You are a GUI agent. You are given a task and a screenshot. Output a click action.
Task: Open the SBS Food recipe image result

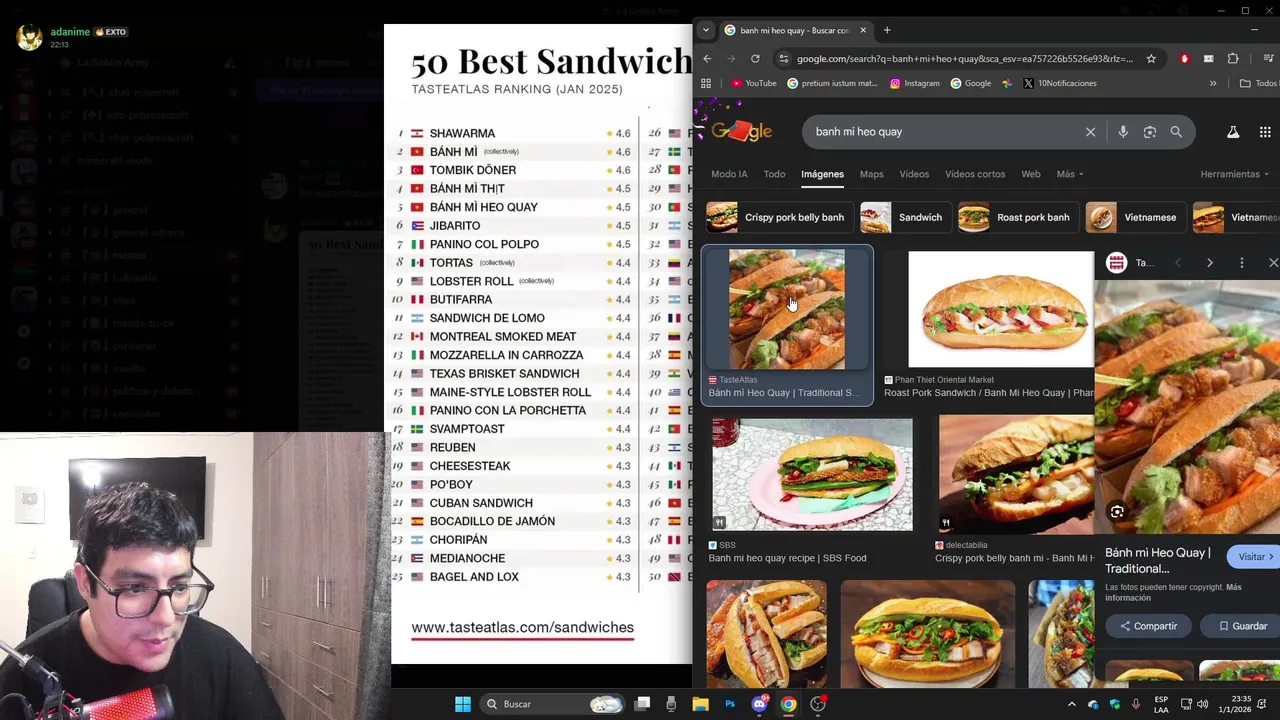click(811, 475)
